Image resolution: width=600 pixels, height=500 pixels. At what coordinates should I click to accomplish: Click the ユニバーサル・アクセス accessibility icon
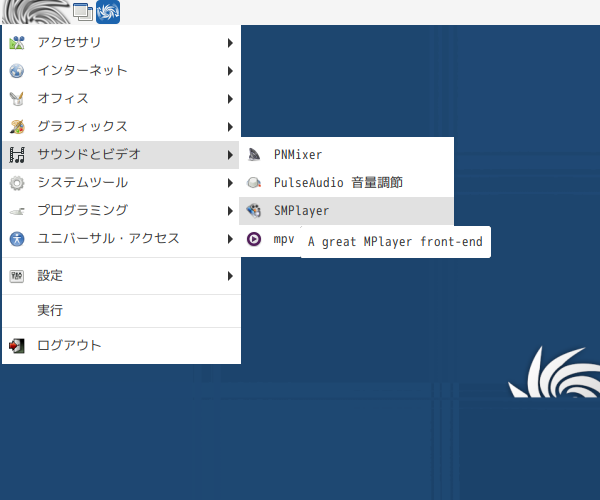[17, 239]
